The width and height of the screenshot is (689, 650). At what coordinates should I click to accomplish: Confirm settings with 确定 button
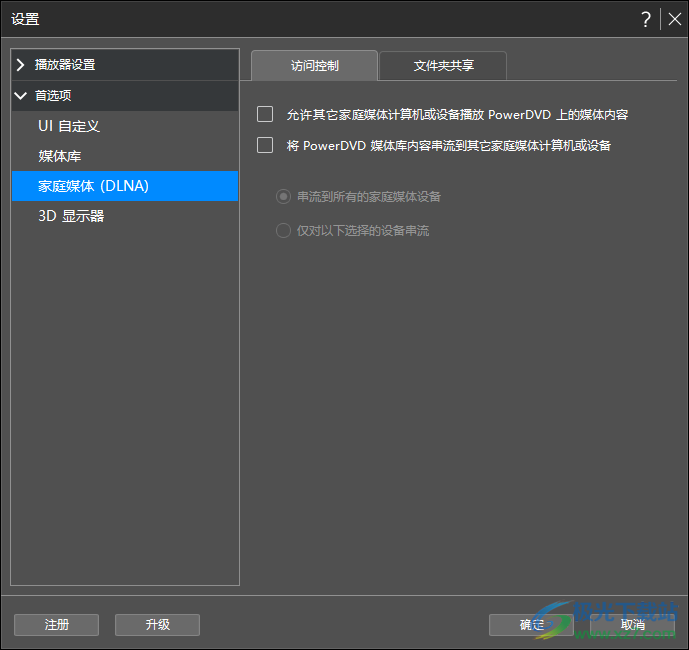[x=531, y=625]
